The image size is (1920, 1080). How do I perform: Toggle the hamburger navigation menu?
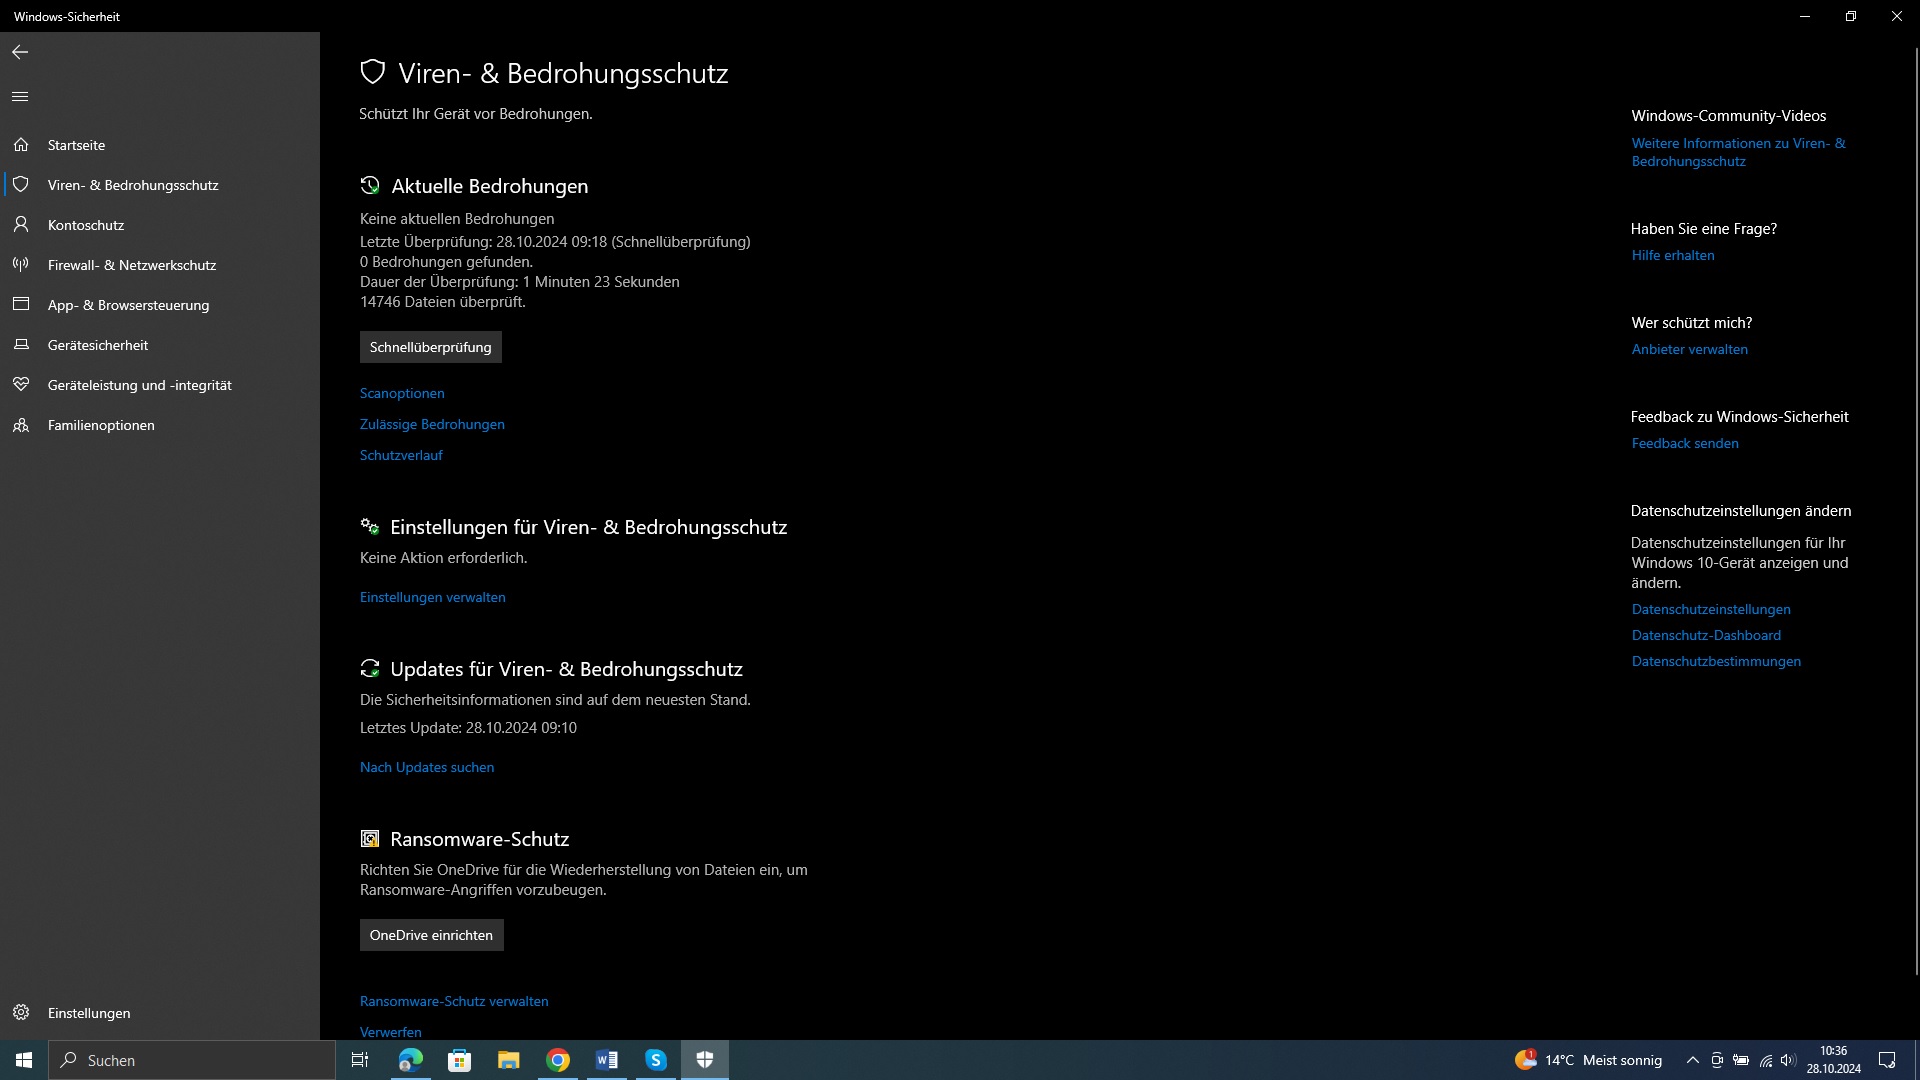click(x=20, y=97)
